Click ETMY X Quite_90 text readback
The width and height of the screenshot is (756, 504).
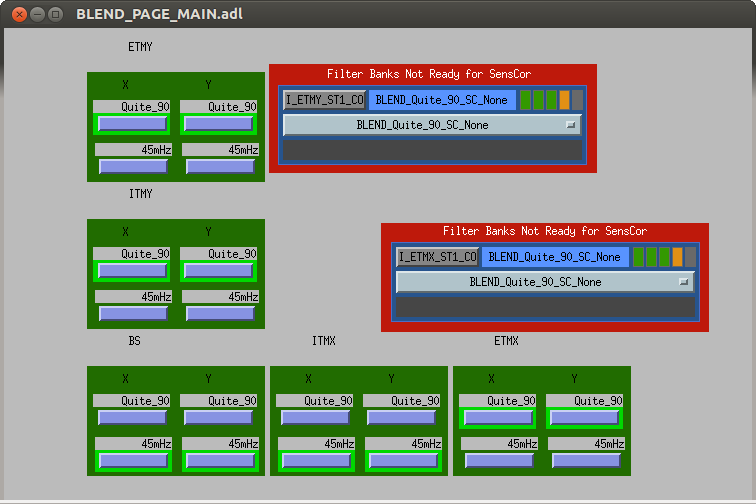(x=131, y=107)
